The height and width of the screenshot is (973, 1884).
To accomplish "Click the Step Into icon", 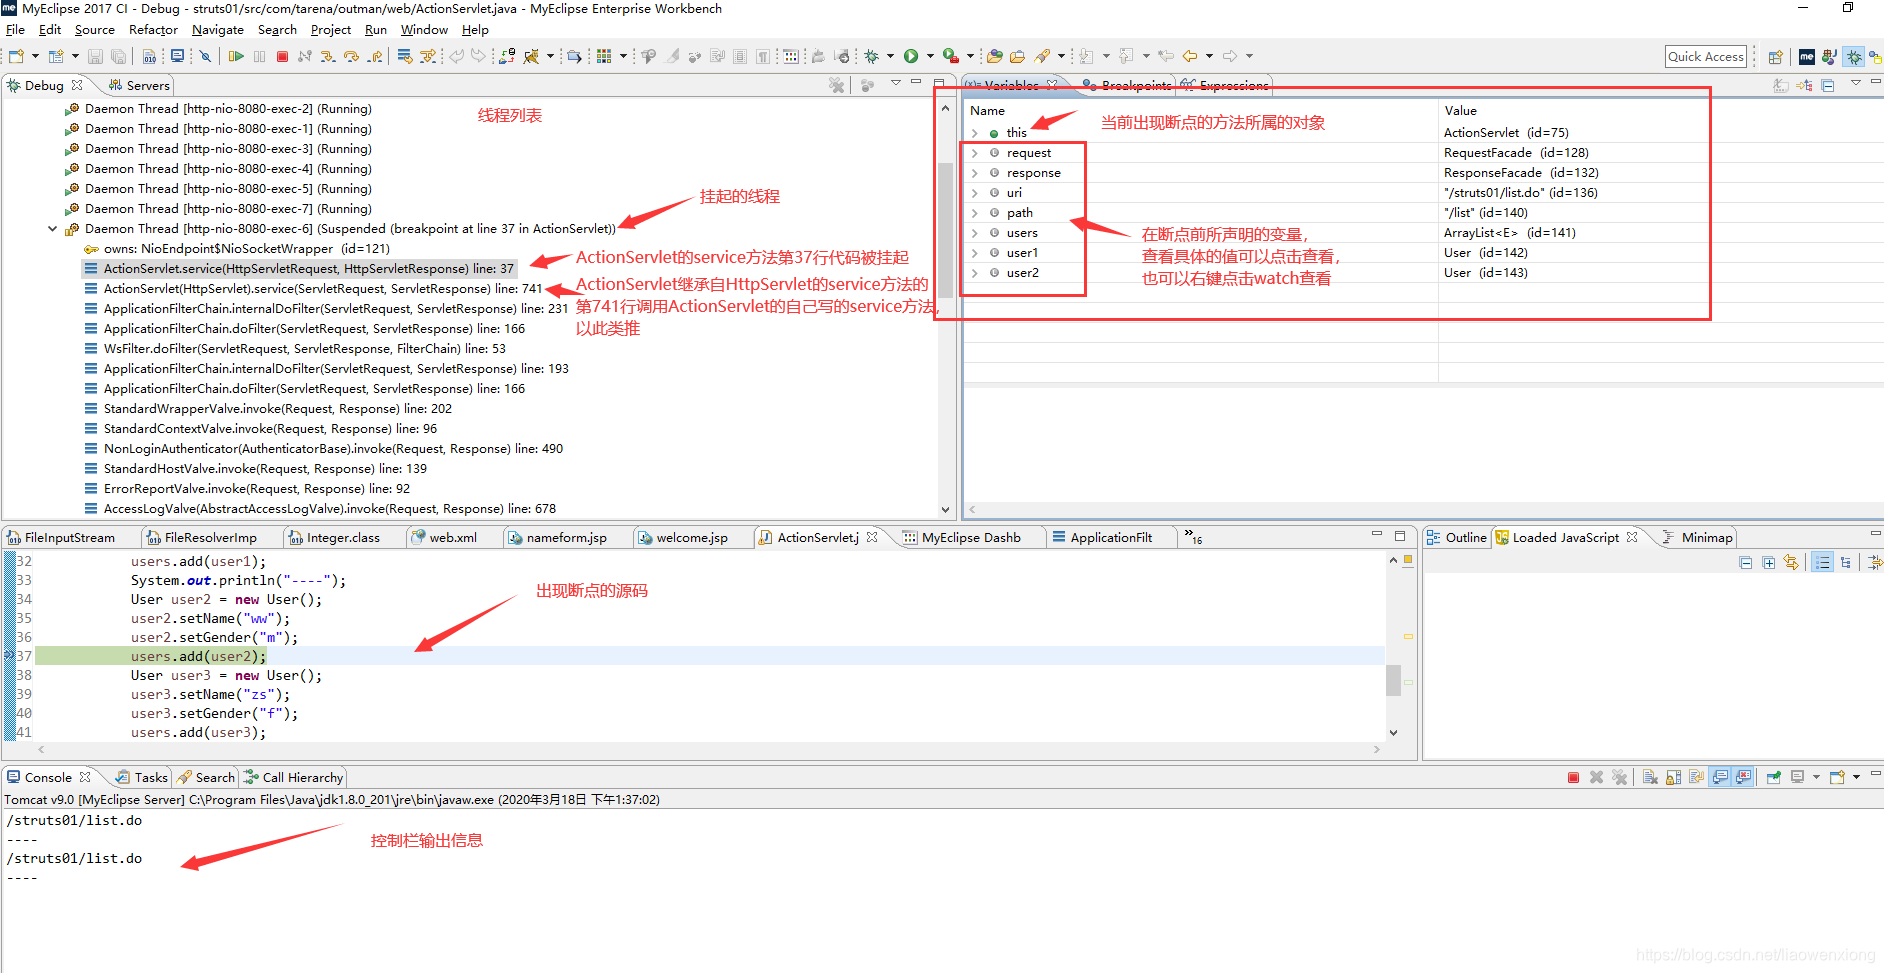I will pos(328,56).
